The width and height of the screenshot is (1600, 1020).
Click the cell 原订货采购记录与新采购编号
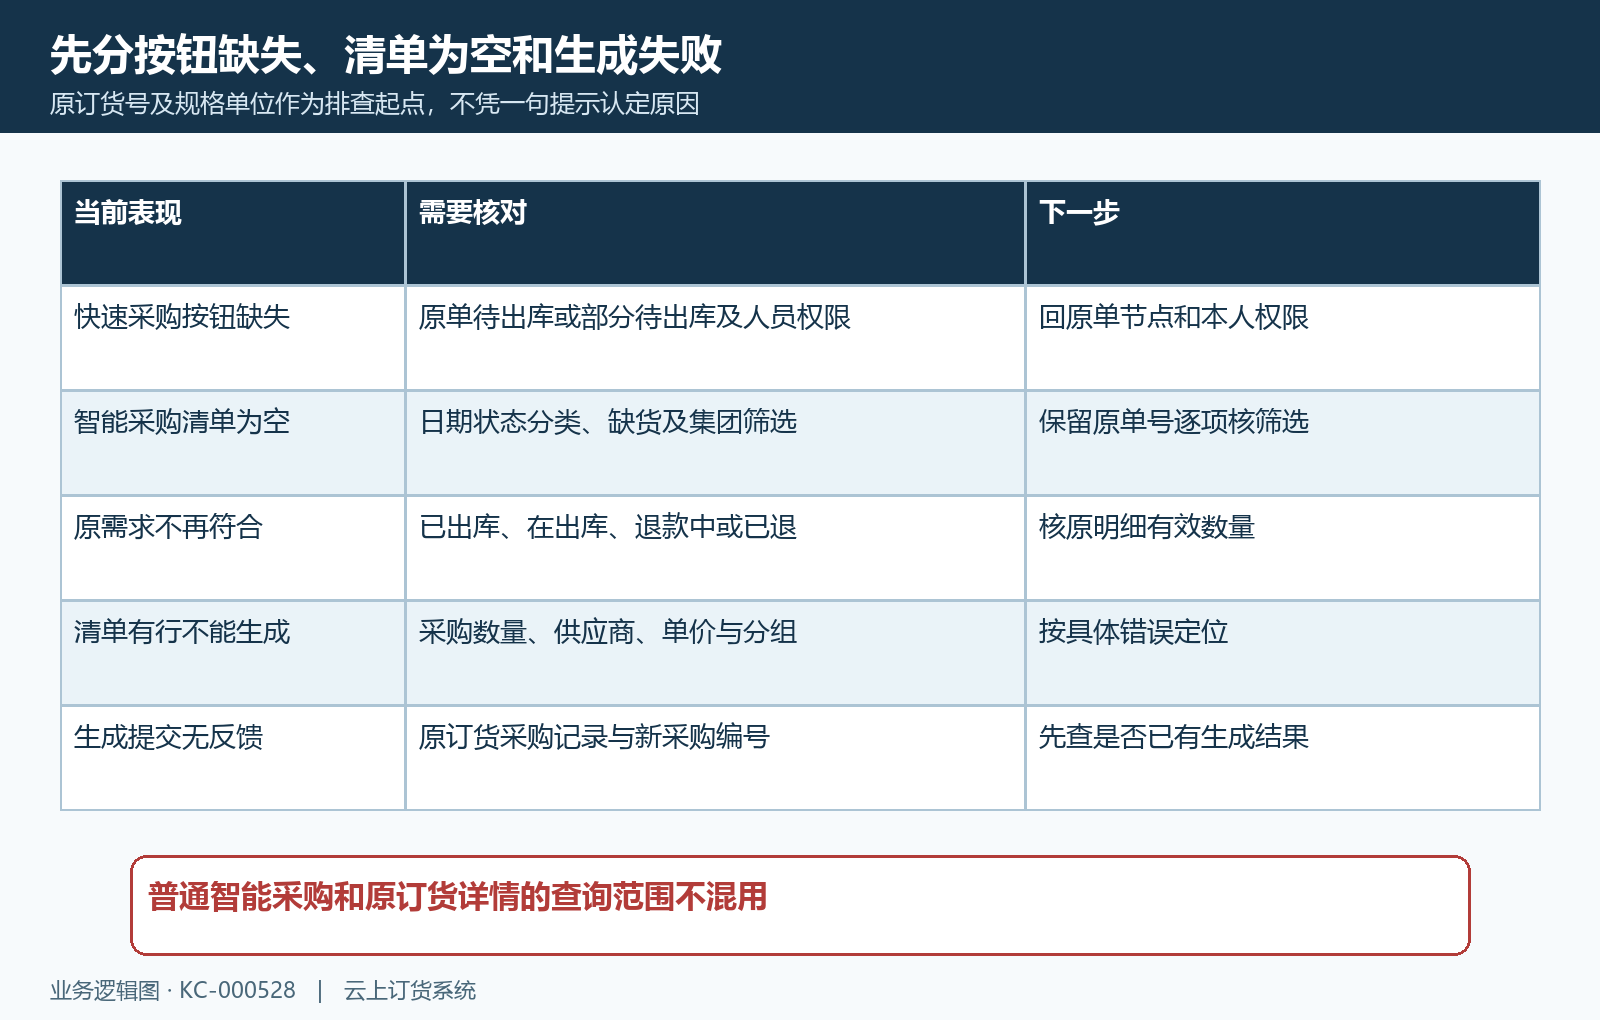715,758
